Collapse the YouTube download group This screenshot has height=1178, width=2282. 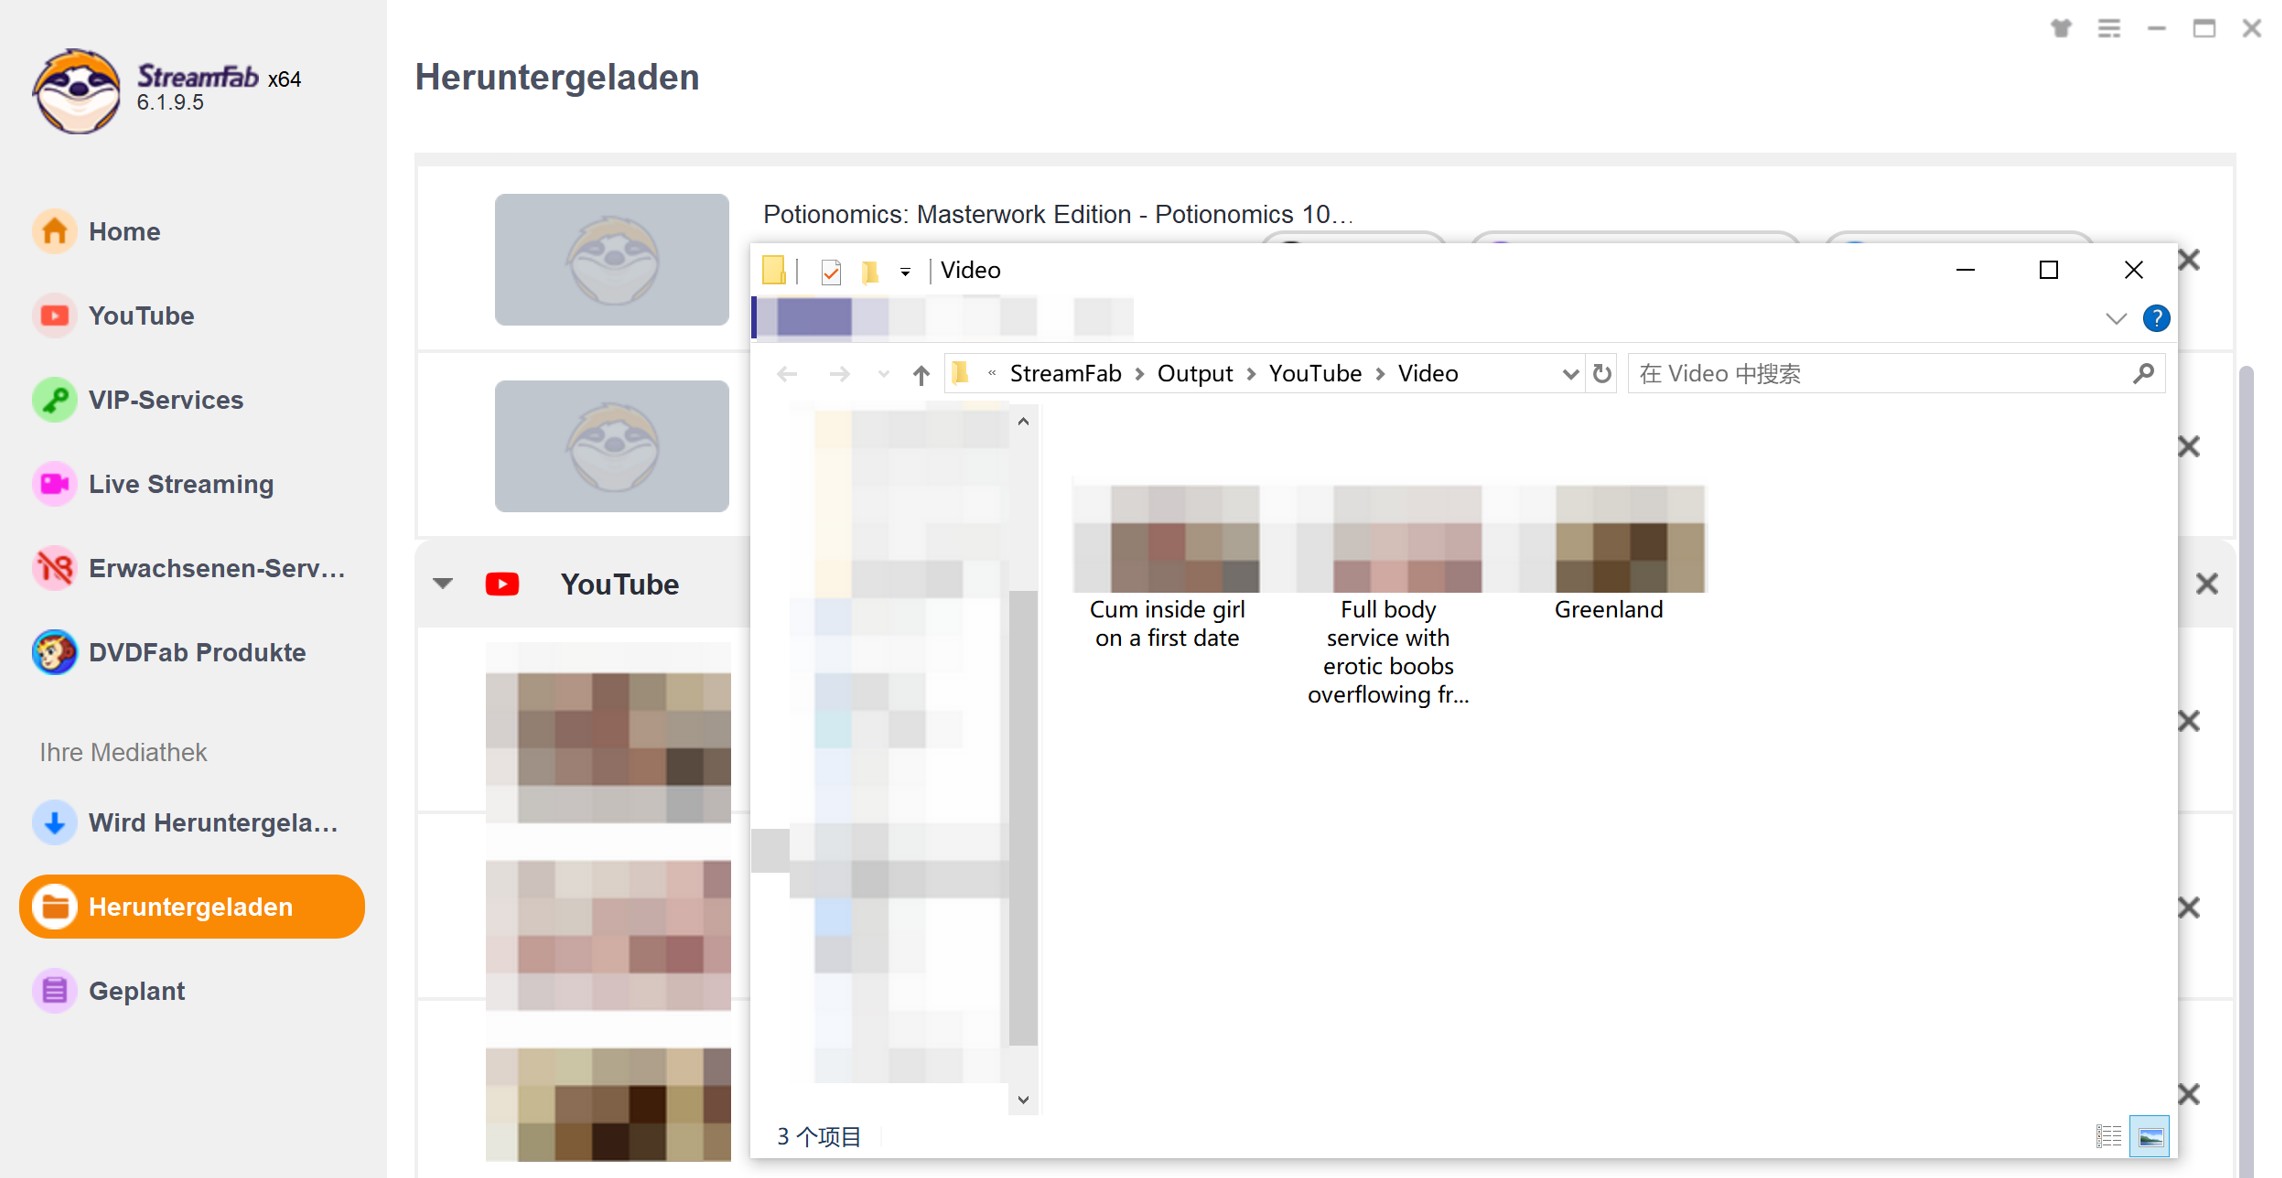point(443,583)
